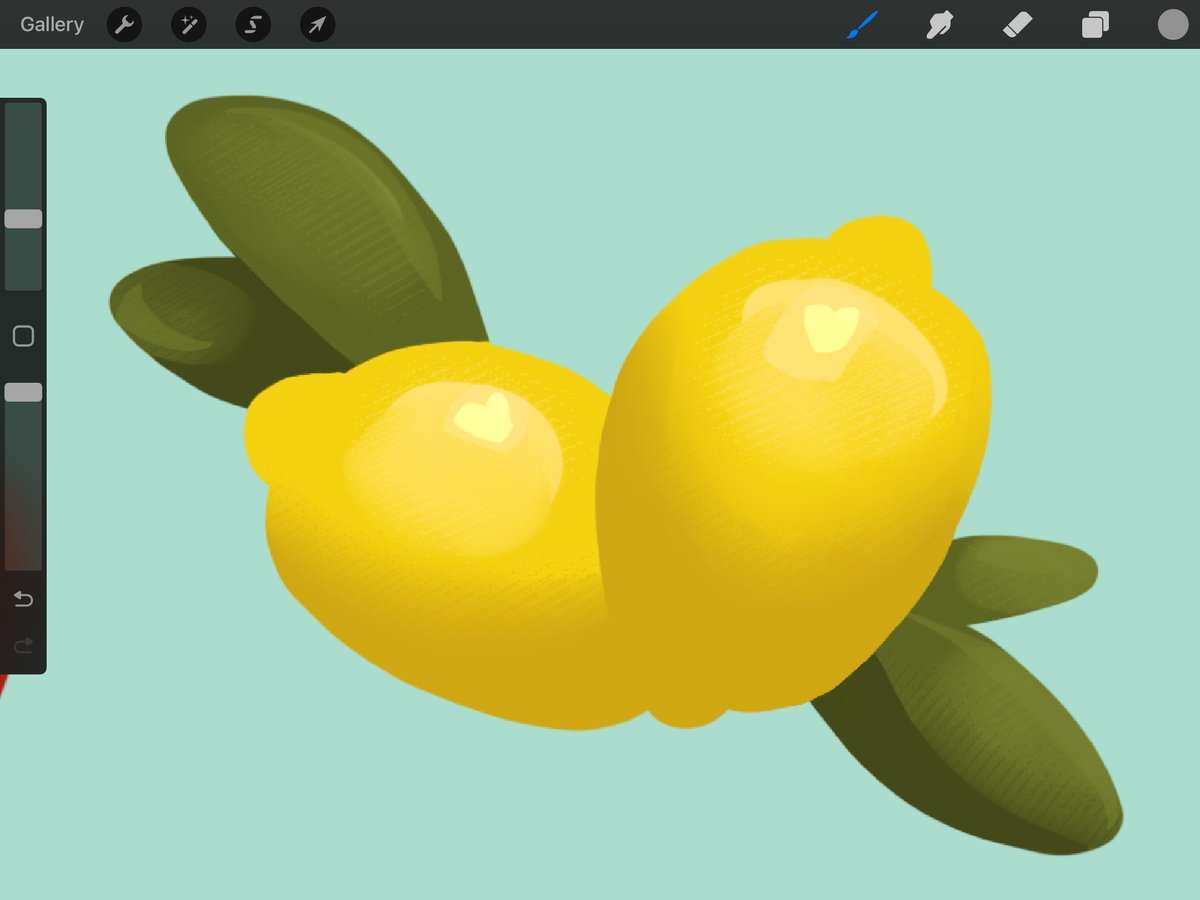Activate the Selection tool (S icon)
The width and height of the screenshot is (1200, 900).
[x=253, y=25]
